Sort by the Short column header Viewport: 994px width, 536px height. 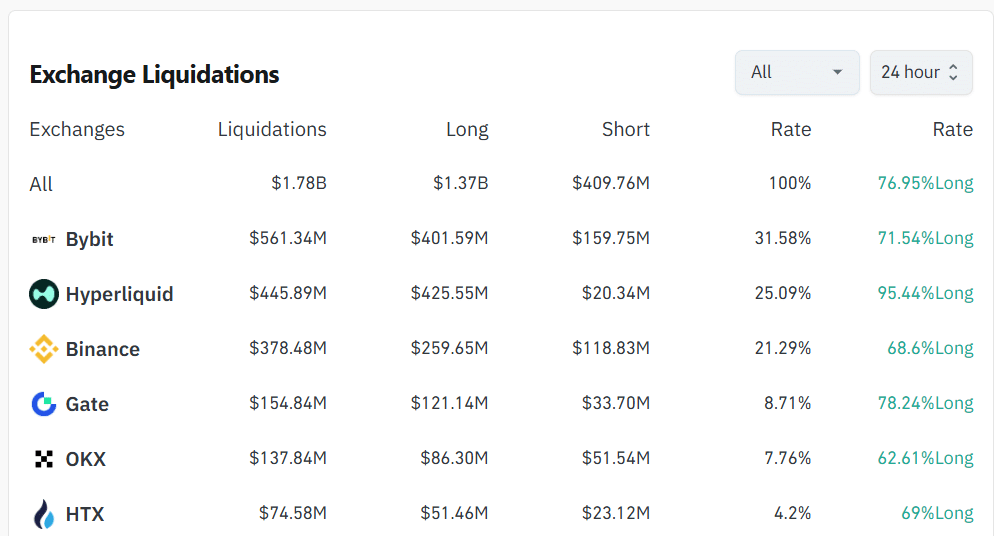(626, 129)
